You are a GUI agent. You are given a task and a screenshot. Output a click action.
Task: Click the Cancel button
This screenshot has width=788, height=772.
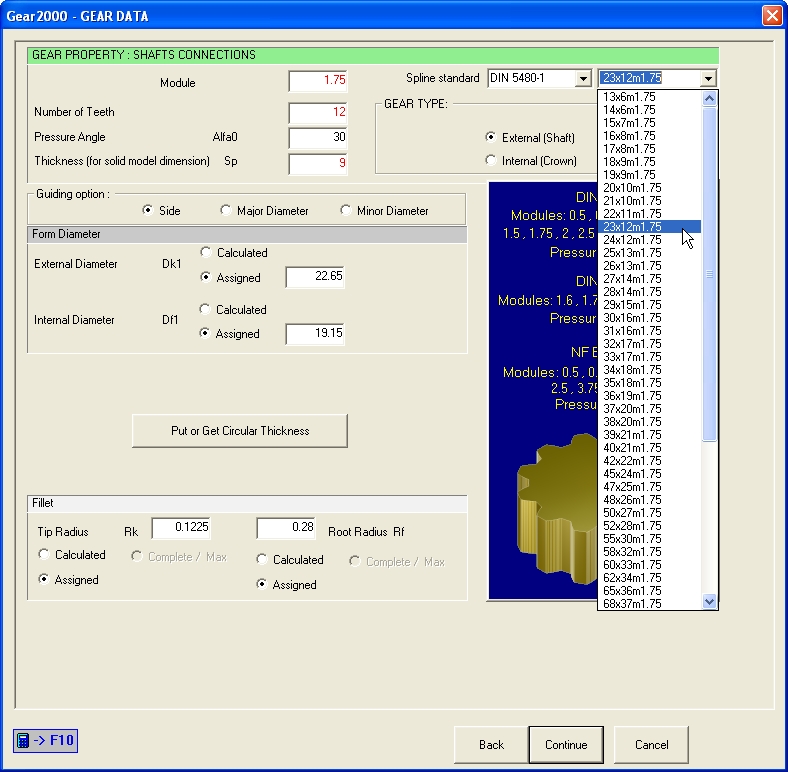pyautogui.click(x=651, y=744)
